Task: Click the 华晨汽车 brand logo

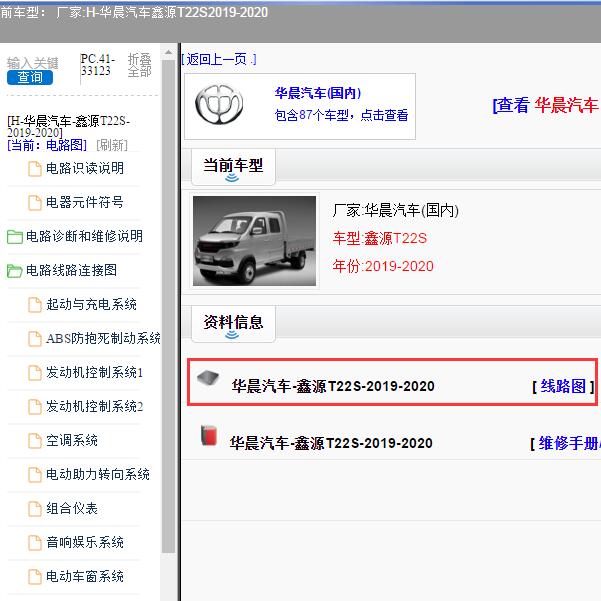Action: click(219, 104)
